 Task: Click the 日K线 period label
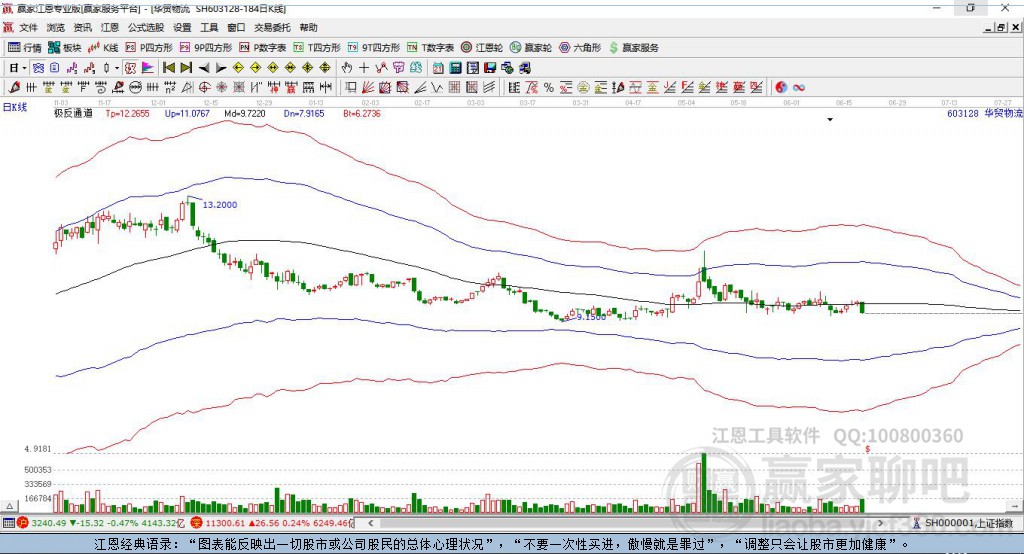[15, 107]
